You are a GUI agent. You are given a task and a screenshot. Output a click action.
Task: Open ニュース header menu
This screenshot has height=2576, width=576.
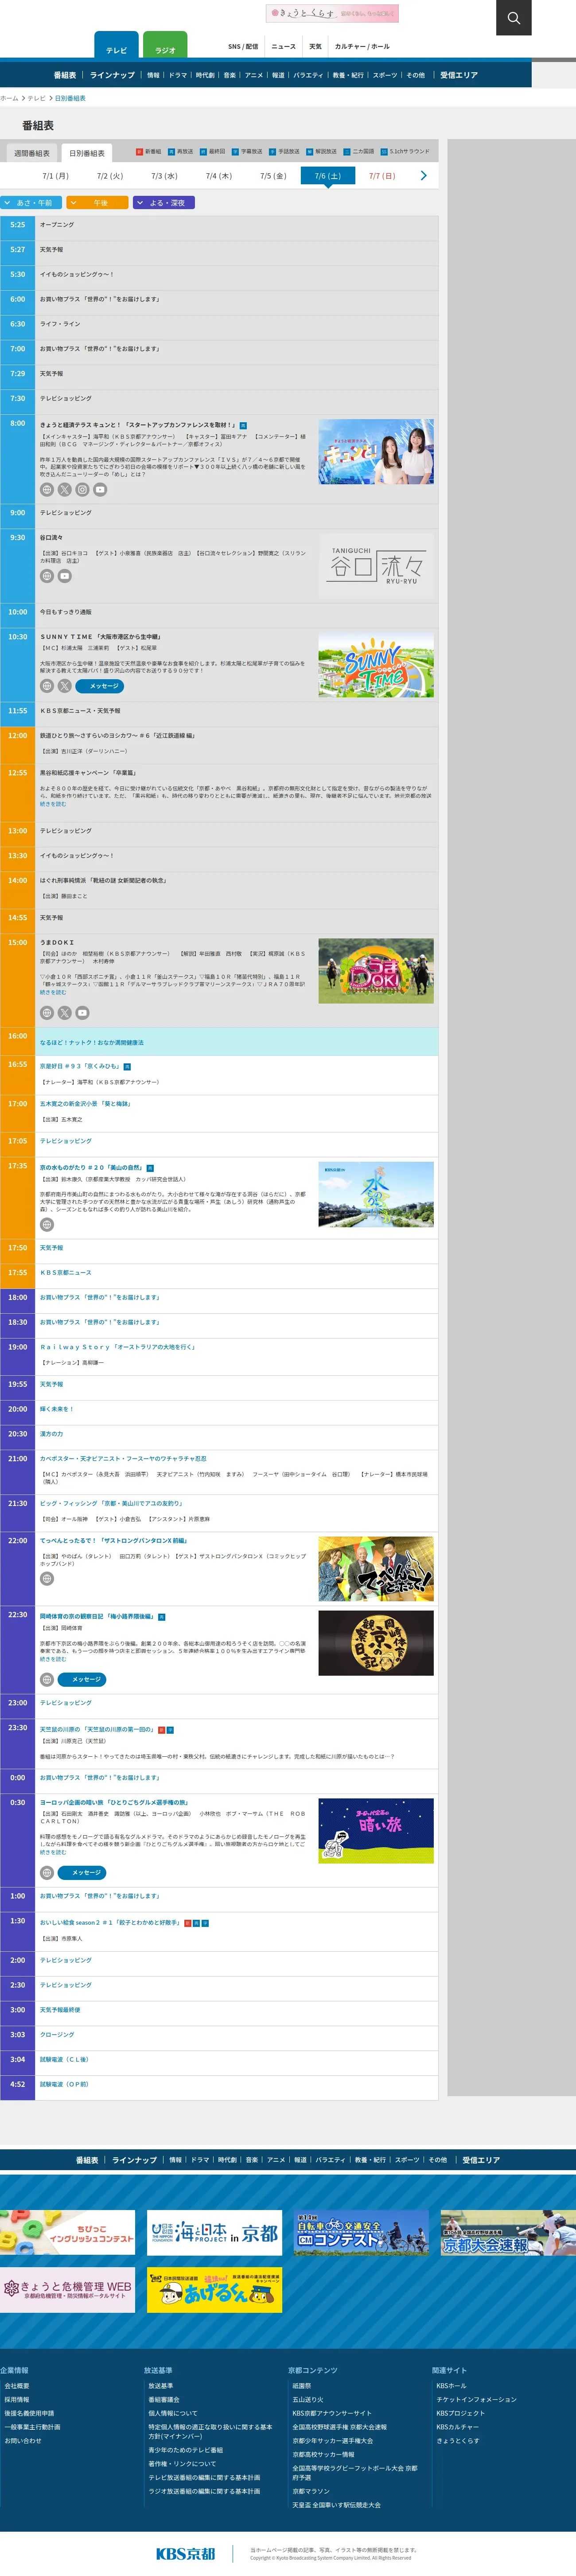(284, 46)
